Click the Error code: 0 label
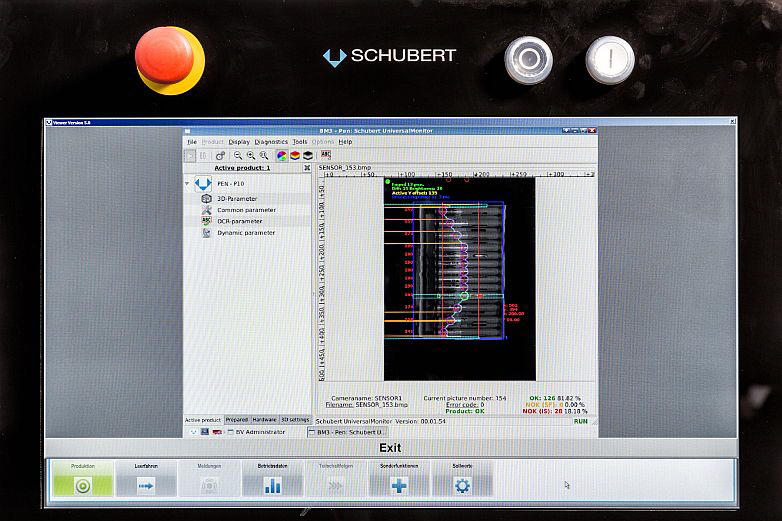The width and height of the screenshot is (782, 521). [465, 405]
